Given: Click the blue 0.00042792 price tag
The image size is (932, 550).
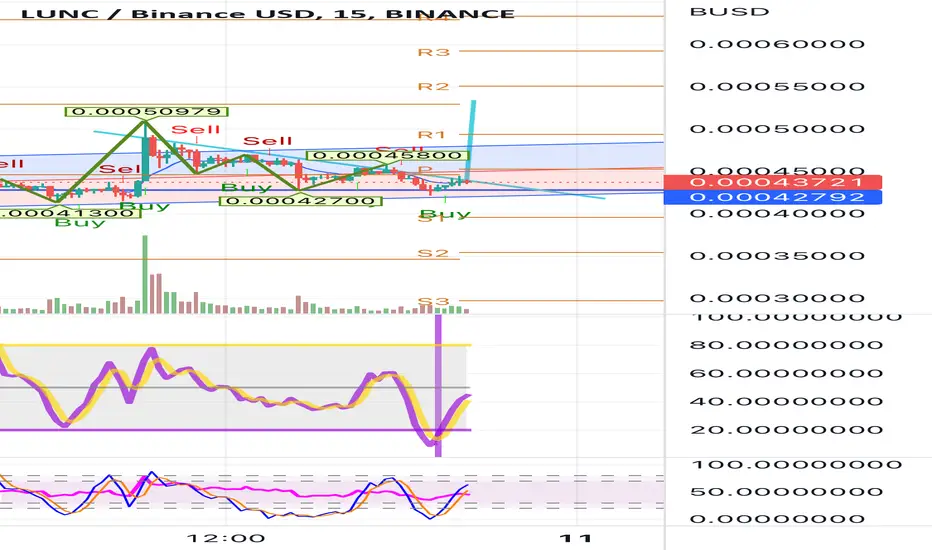Looking at the screenshot, I should point(773,197).
